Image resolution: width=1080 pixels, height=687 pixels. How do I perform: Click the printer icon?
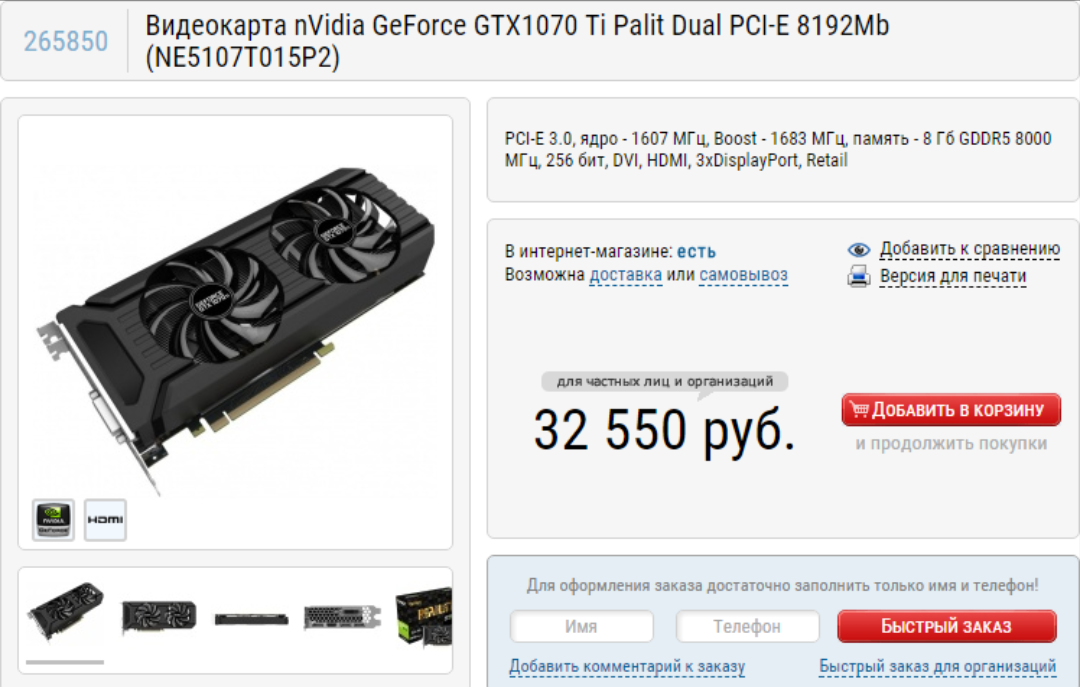pyautogui.click(x=858, y=276)
